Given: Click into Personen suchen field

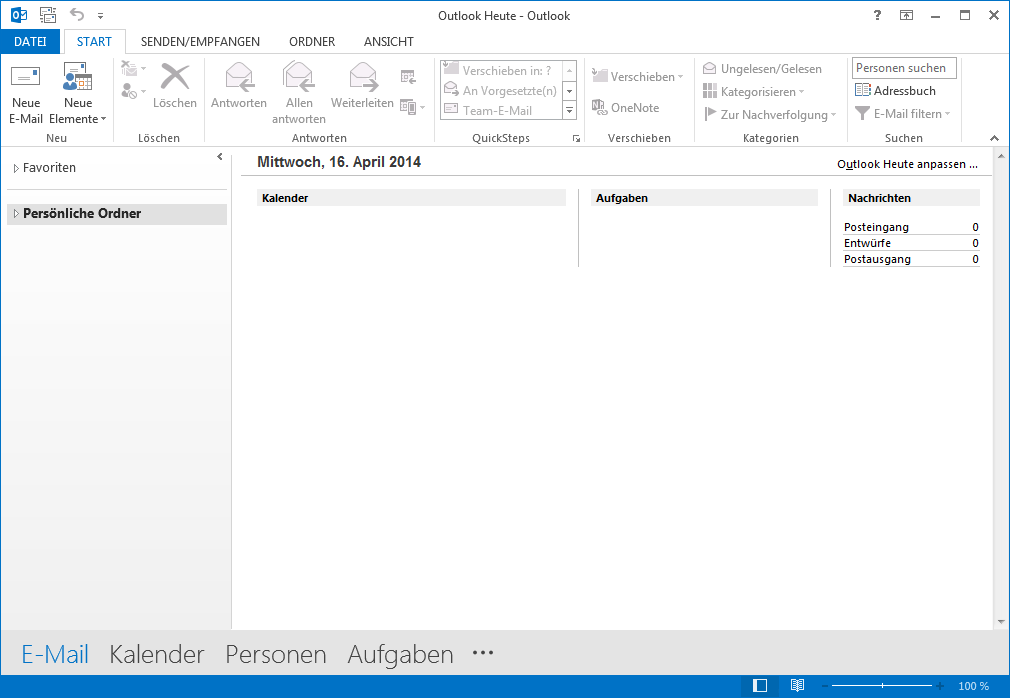Looking at the screenshot, I should [x=904, y=68].
